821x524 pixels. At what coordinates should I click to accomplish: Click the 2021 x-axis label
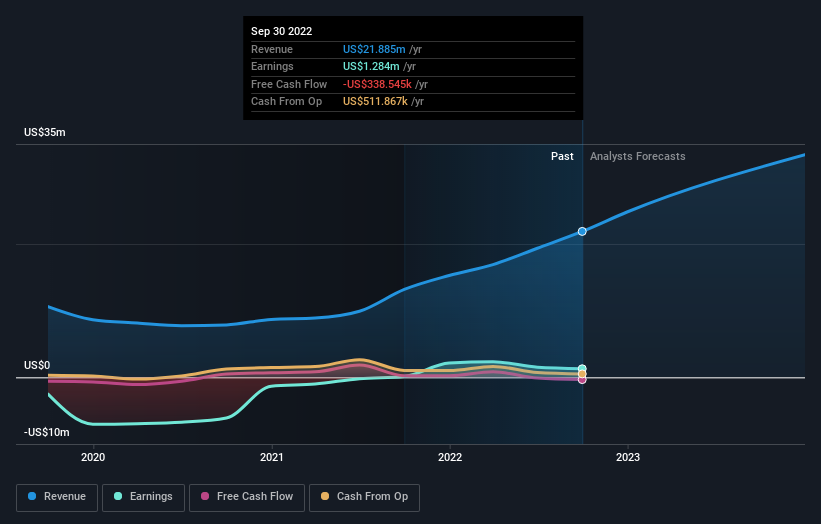(x=272, y=458)
